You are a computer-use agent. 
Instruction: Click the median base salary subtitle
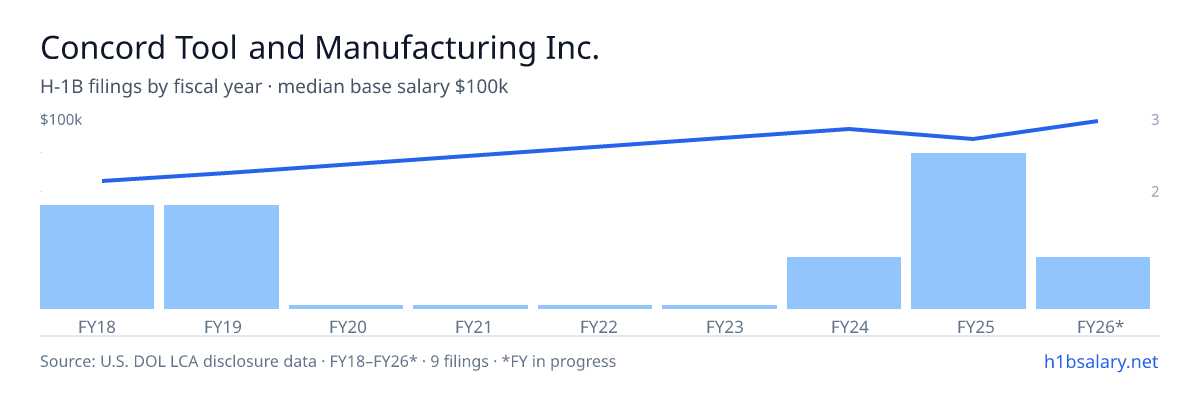(x=275, y=88)
